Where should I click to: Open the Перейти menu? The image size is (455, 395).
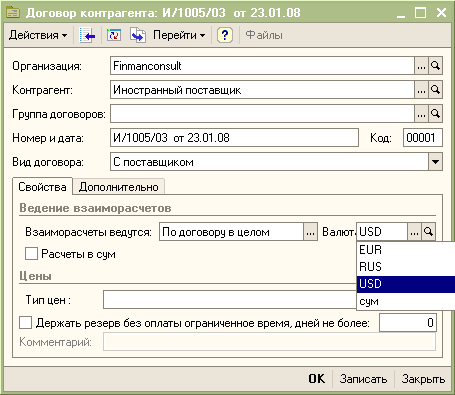[179, 35]
